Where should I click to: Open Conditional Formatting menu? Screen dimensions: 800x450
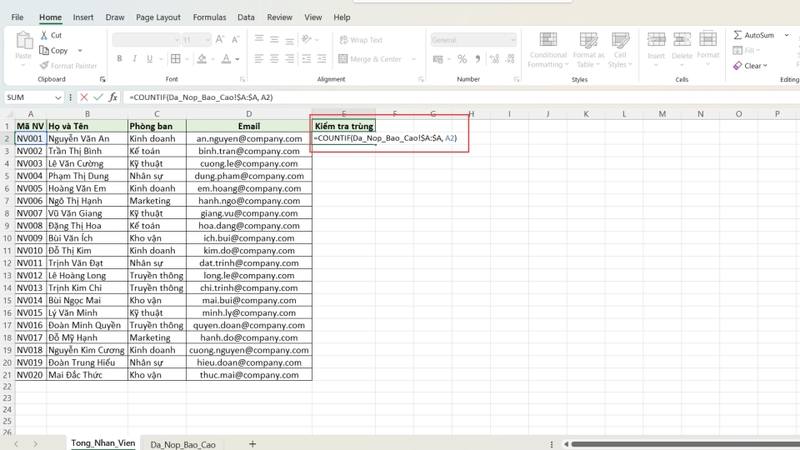point(548,50)
